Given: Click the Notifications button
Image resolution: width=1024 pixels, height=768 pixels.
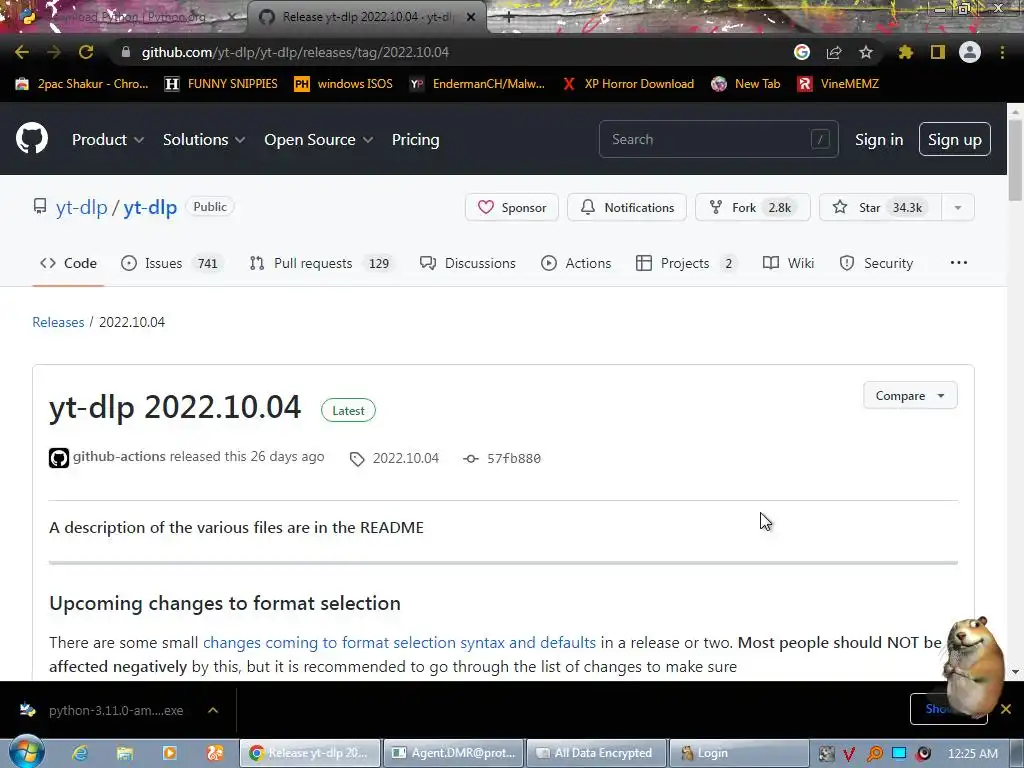Looking at the screenshot, I should click(626, 208).
